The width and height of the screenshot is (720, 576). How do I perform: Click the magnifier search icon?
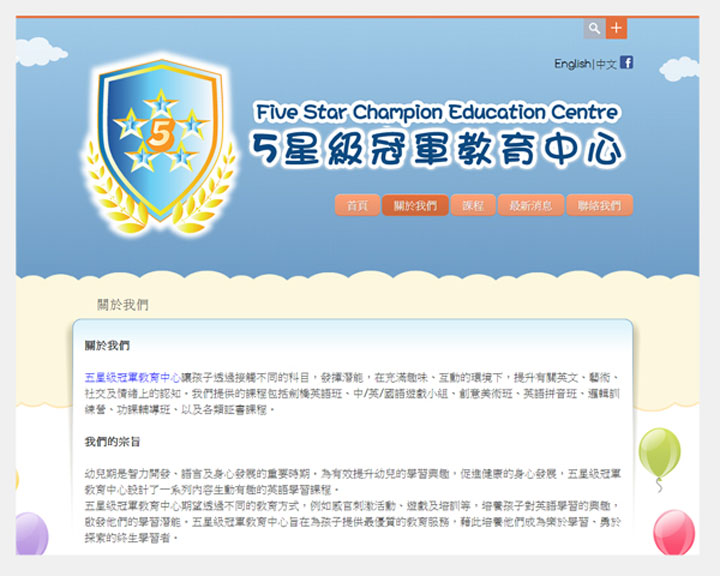tap(594, 28)
